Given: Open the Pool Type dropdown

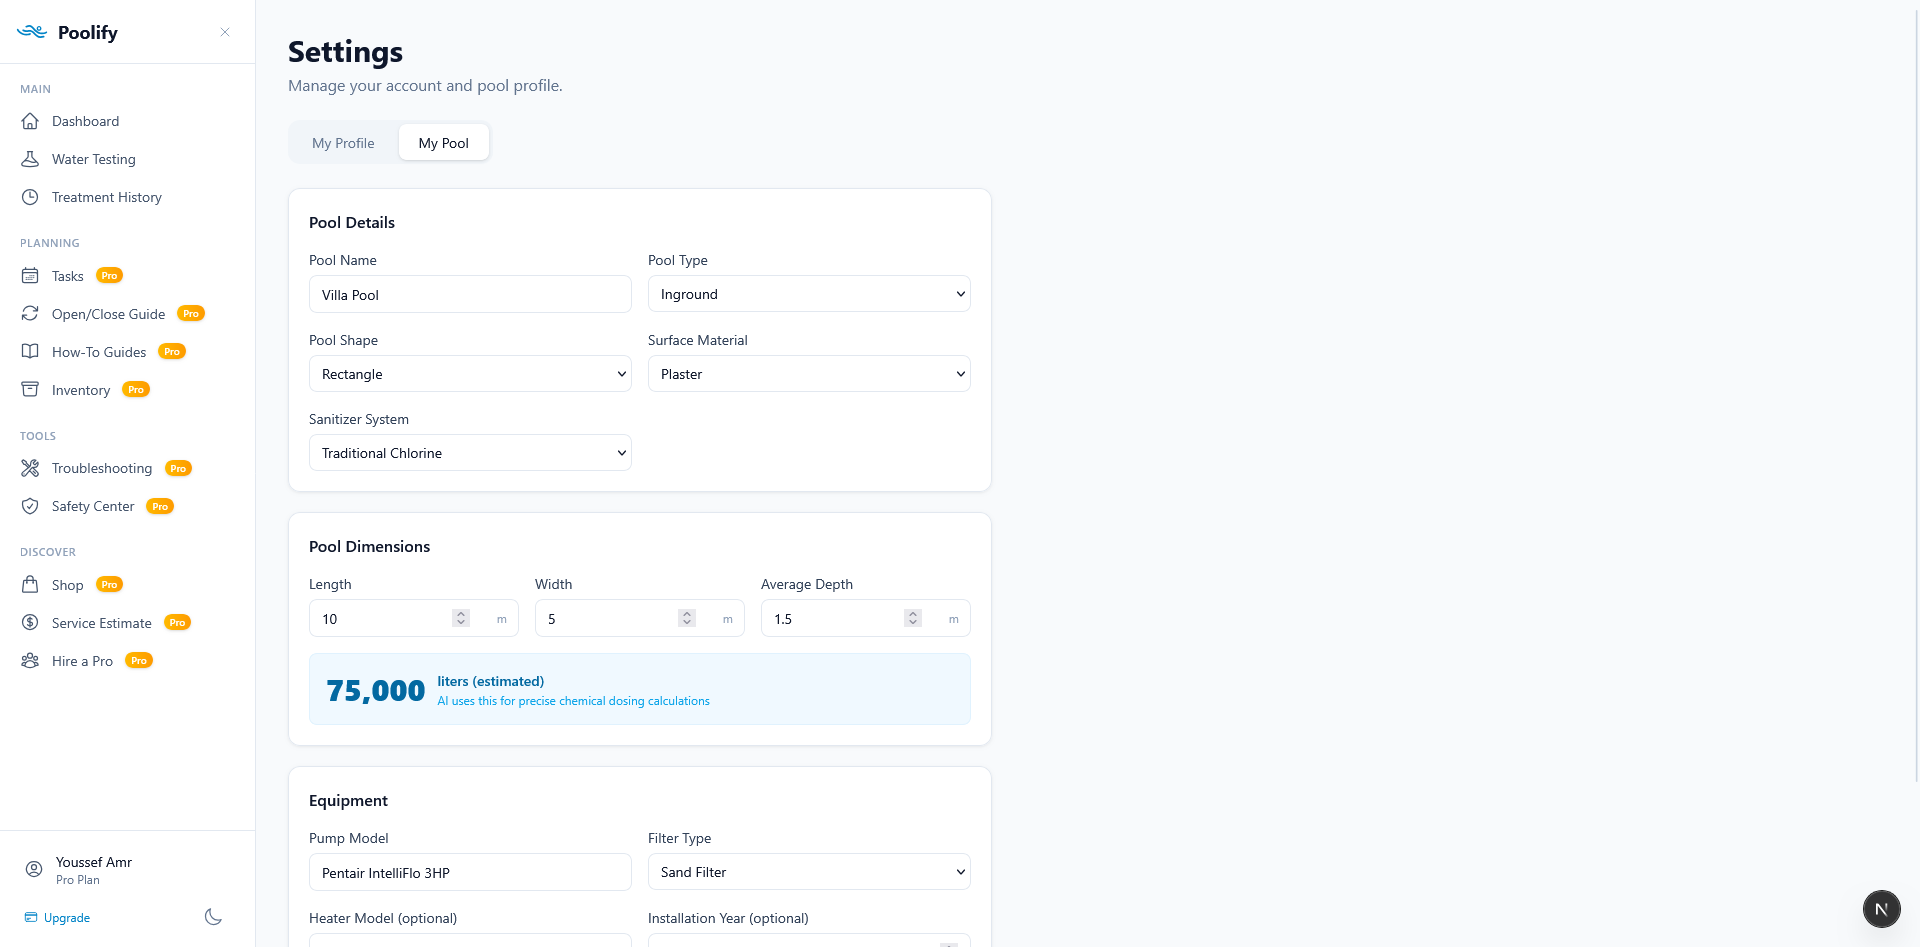Looking at the screenshot, I should 809,294.
